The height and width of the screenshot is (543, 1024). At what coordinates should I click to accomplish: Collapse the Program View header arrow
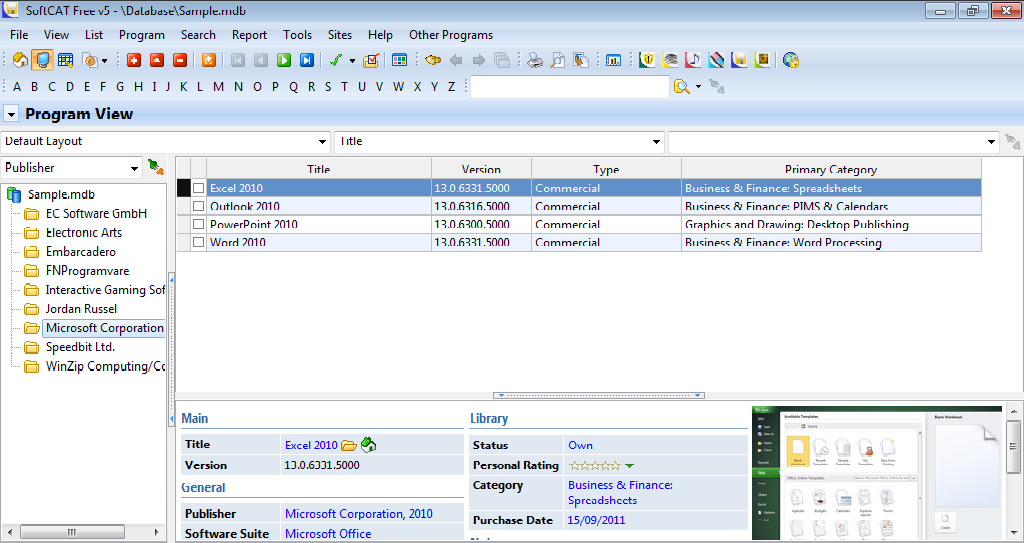click(10, 114)
